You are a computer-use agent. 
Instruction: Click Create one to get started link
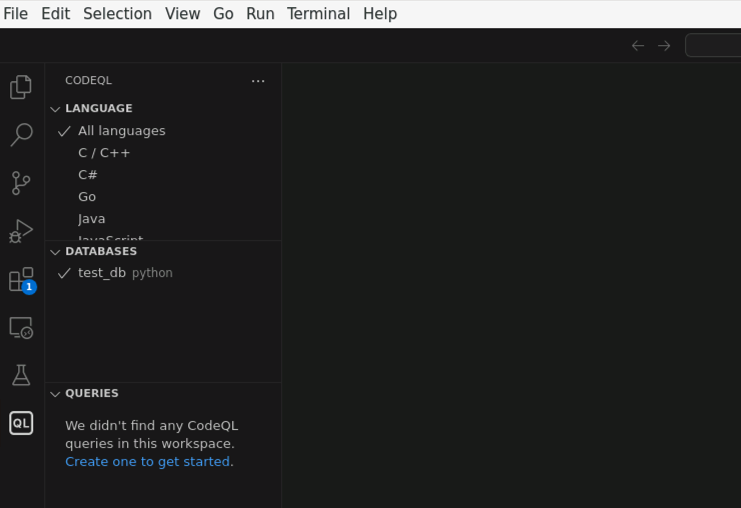coord(147,462)
